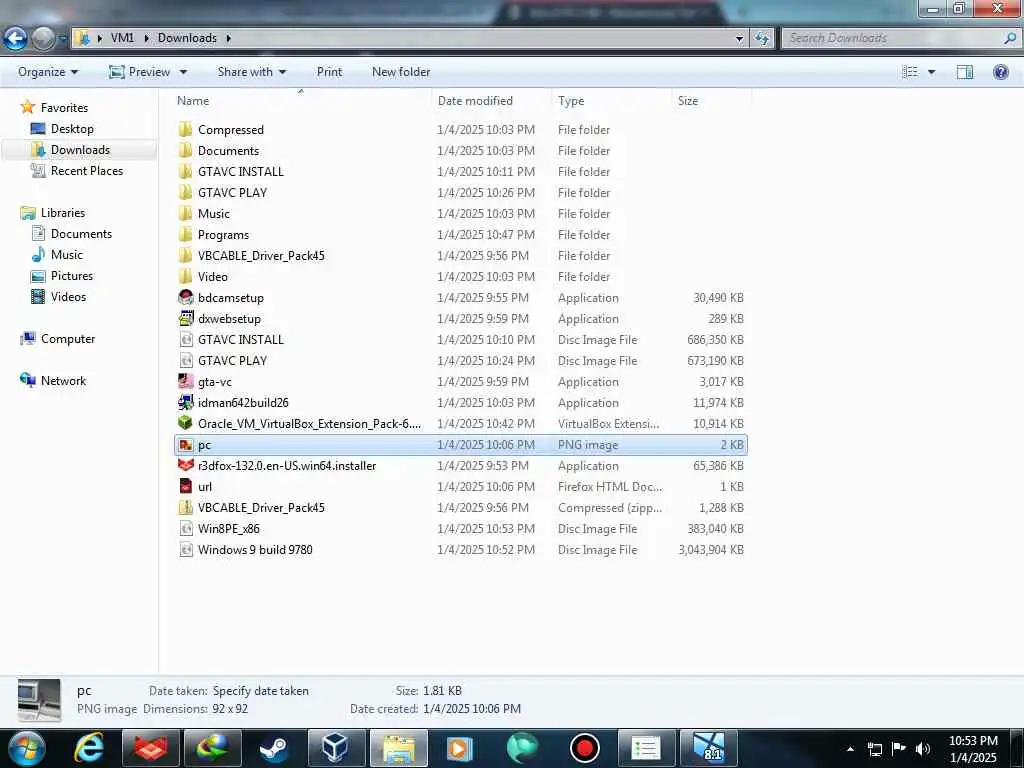Screen dimensions: 1024x768
Task: Select Desktop under Favorites
Action: (72, 129)
